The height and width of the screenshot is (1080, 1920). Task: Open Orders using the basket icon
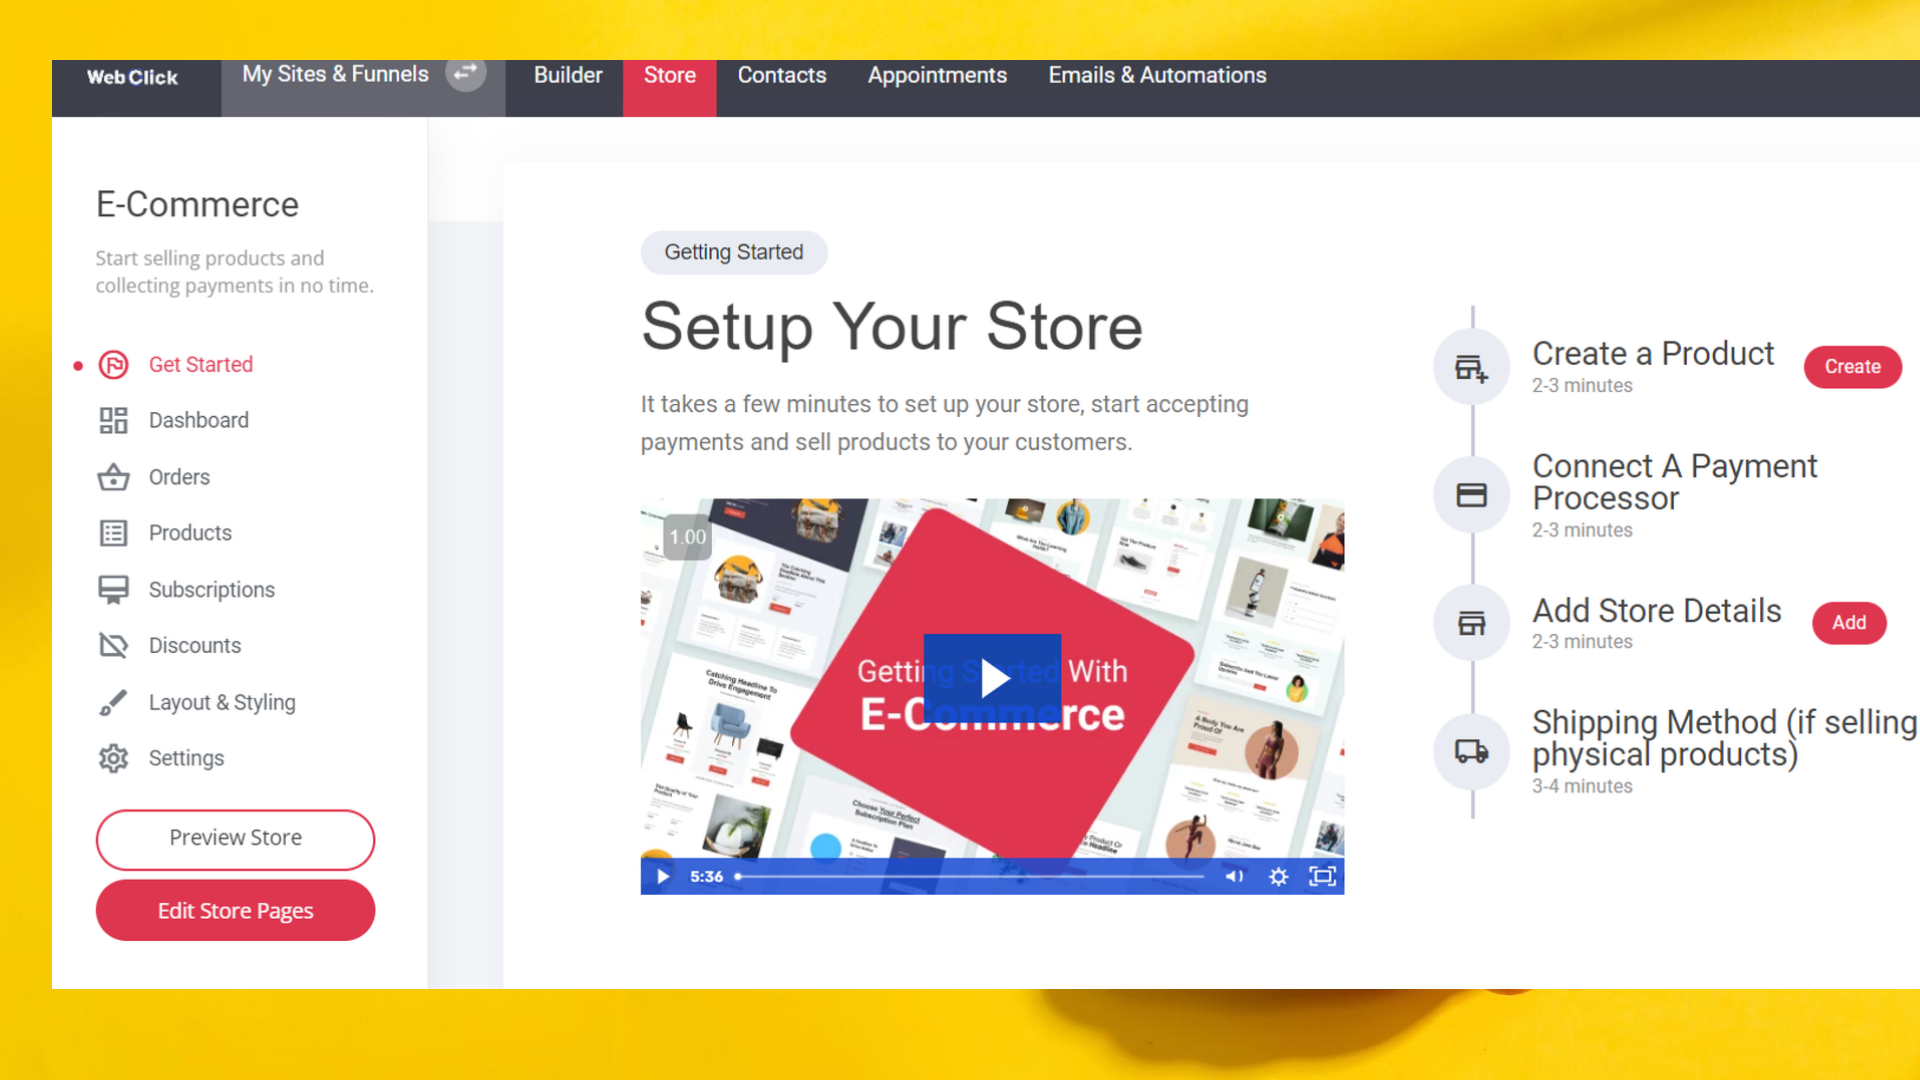tap(112, 477)
